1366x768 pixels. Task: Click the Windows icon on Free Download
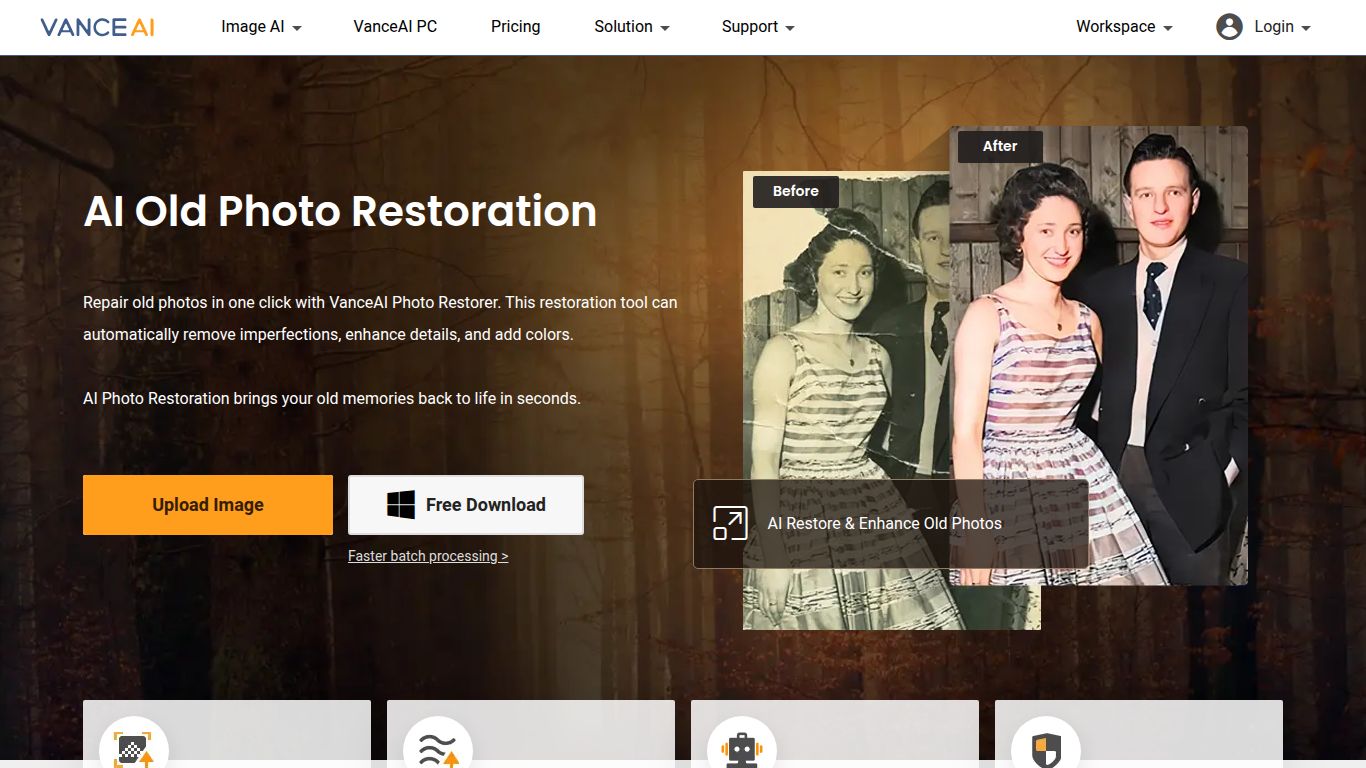click(402, 504)
